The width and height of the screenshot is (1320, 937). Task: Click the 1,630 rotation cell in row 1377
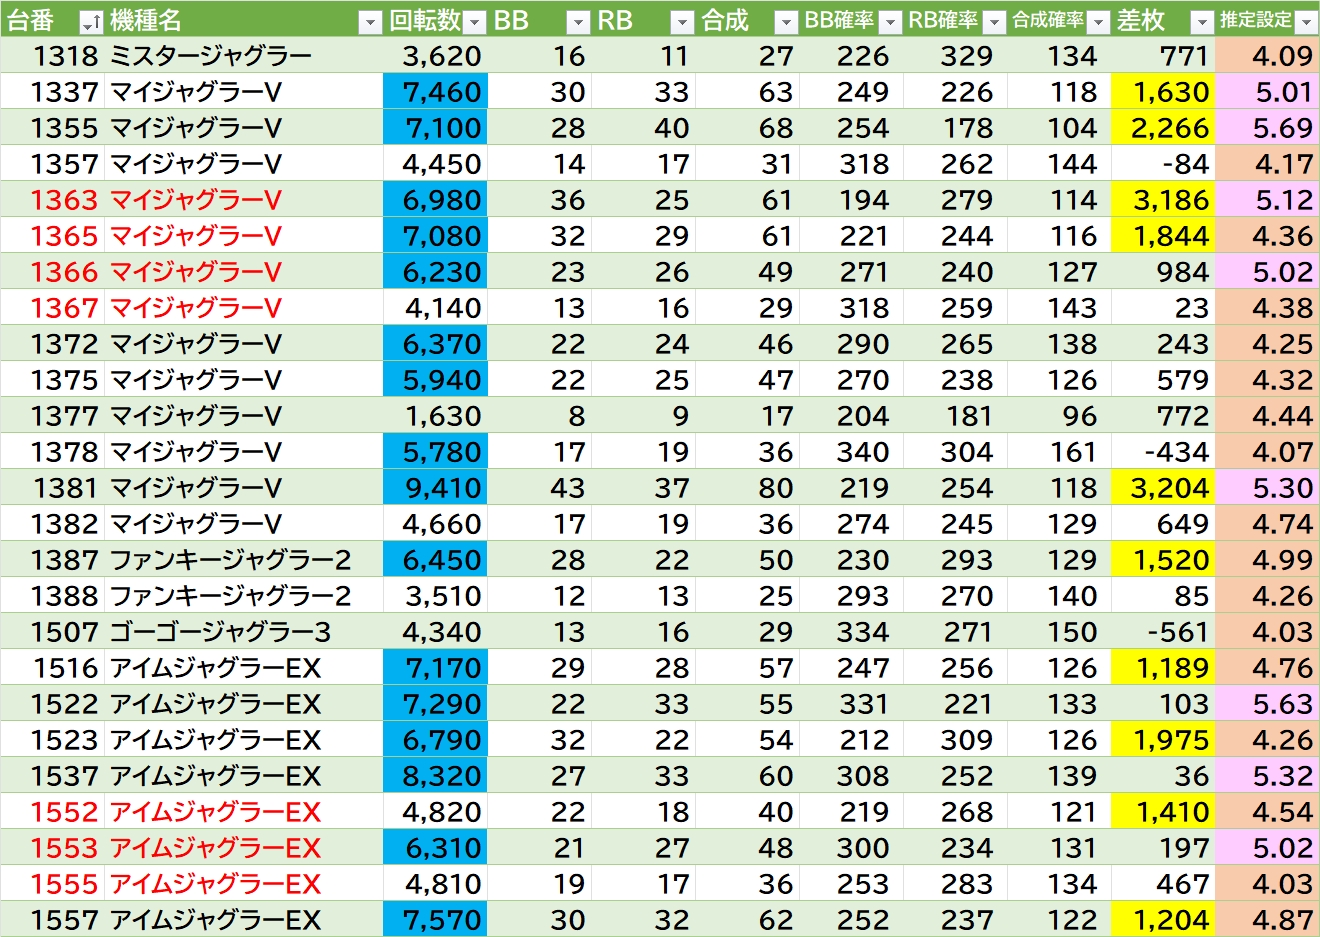click(436, 416)
